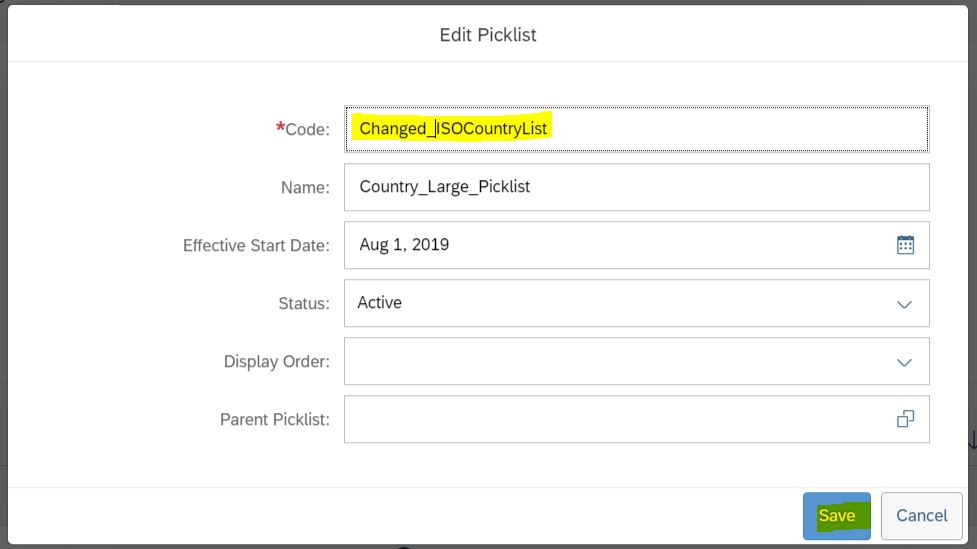Click the Status label text

[x=304, y=303]
